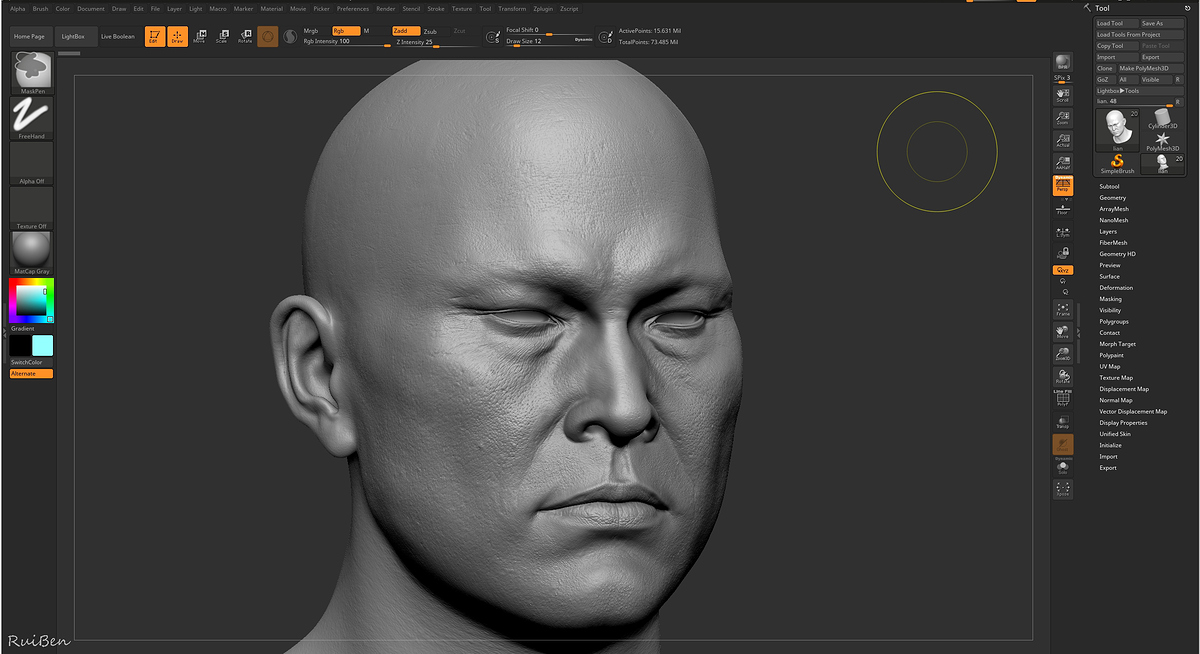Expand the Deformation subpalette
The height and width of the screenshot is (654, 1200).
pyautogui.click(x=1116, y=288)
